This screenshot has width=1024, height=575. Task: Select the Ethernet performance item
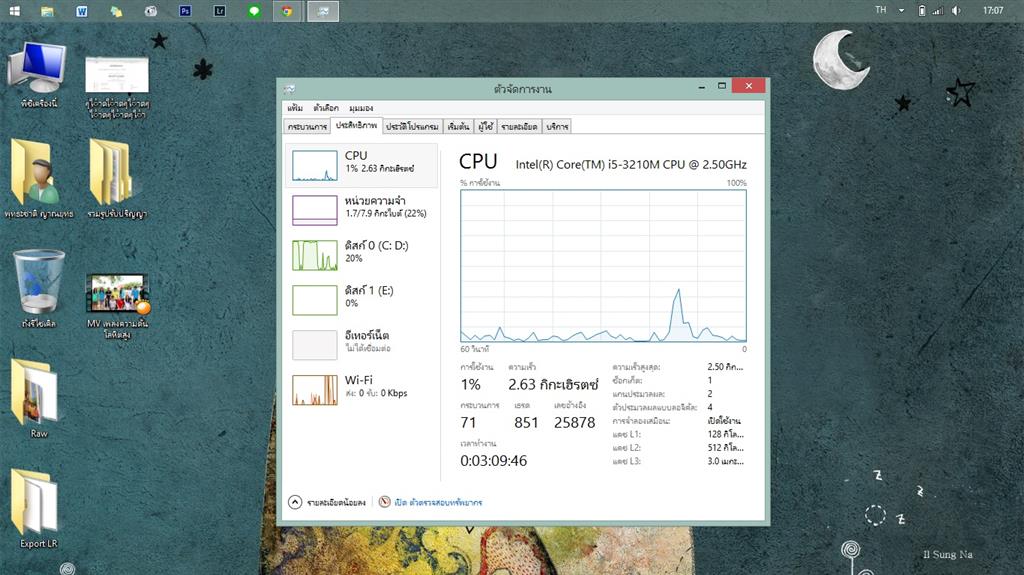(362, 344)
